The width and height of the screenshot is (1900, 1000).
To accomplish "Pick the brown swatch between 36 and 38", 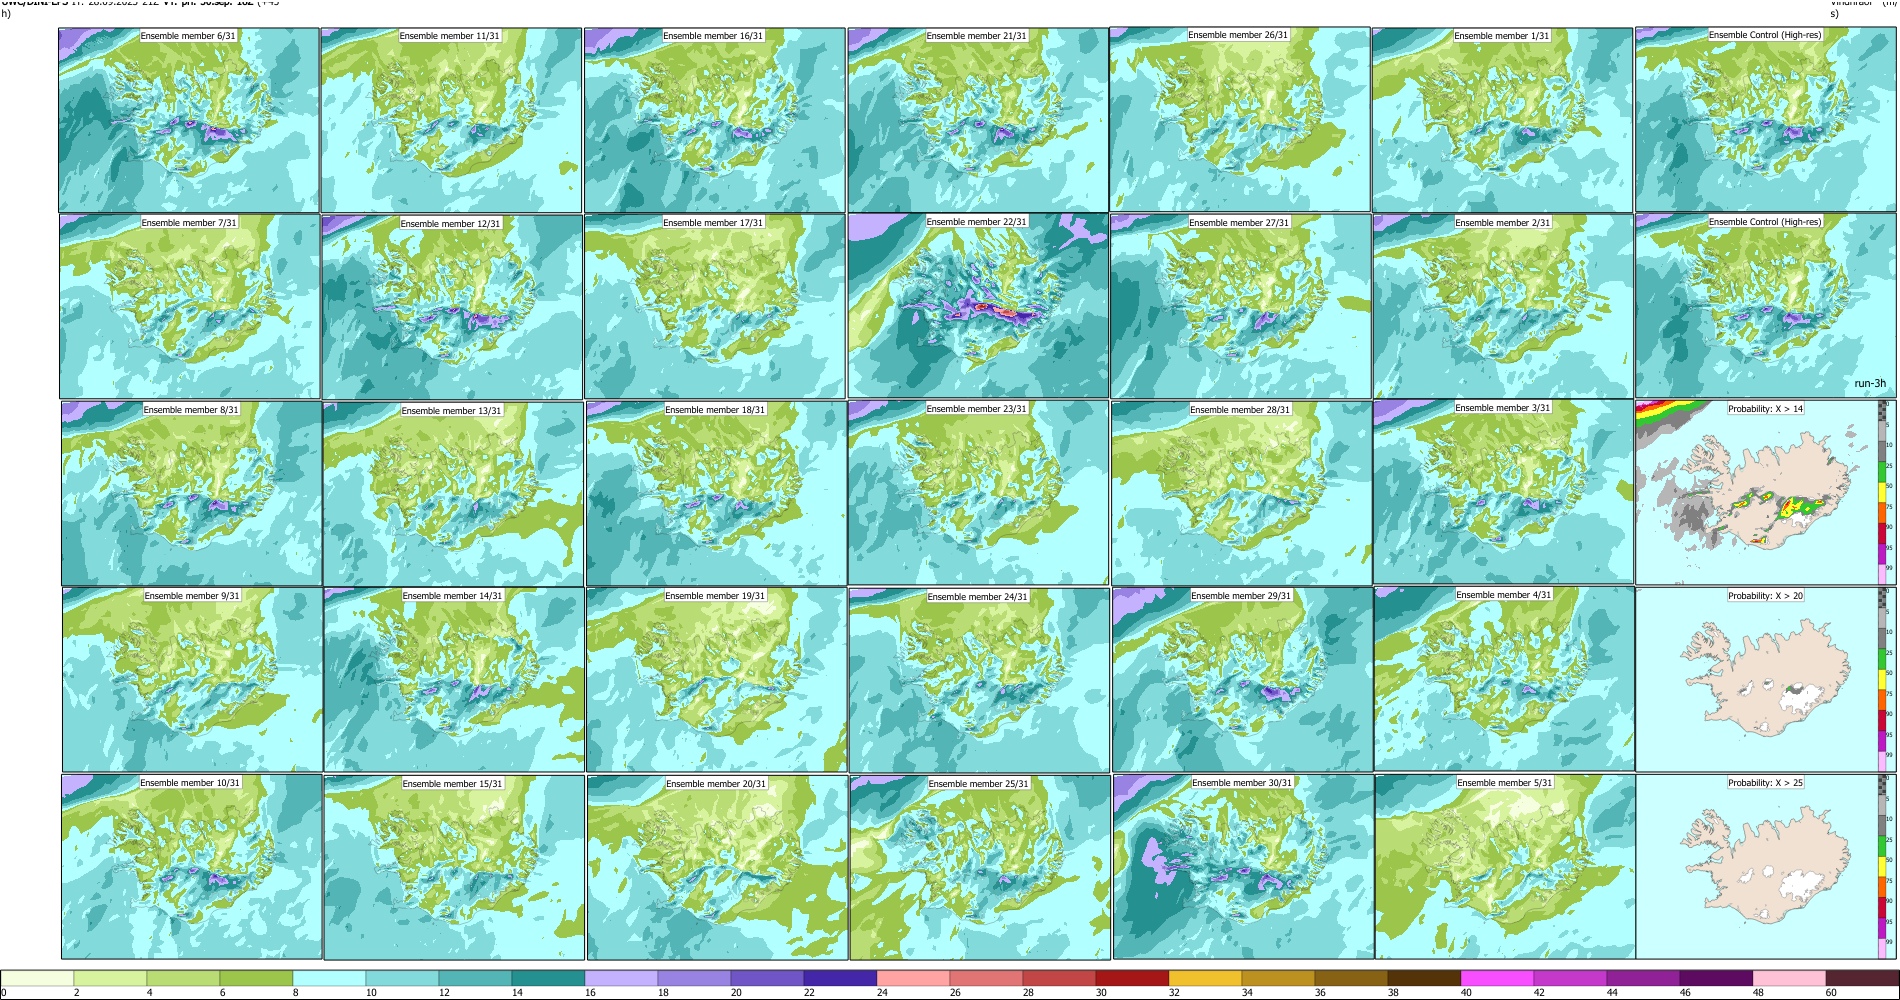I will coord(1351,978).
